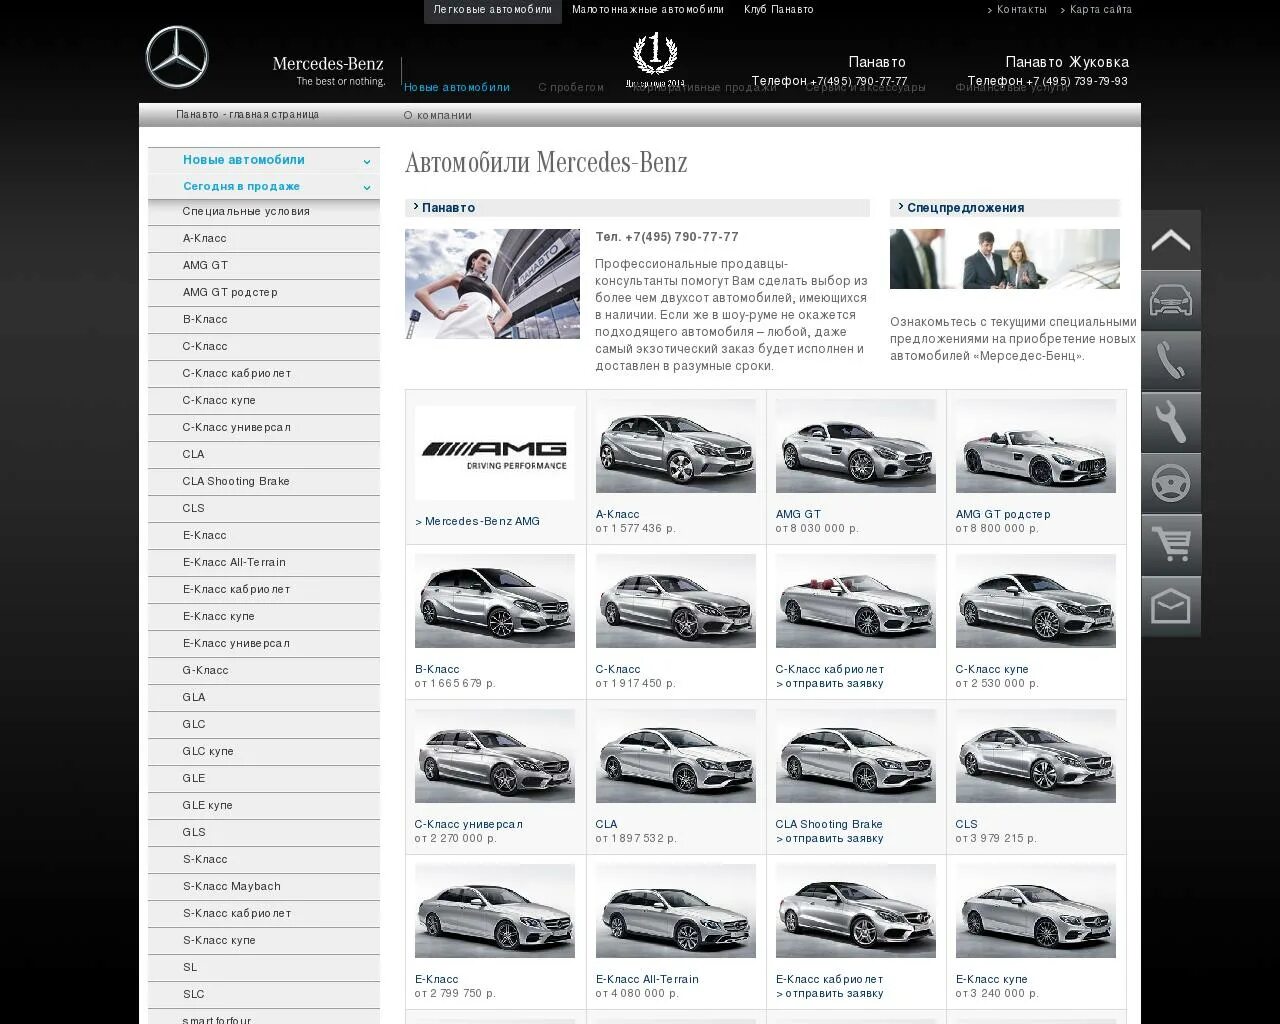Expand the Новые автомобили sidebar section
Screen dimensions: 1280x1024
click(x=264, y=160)
